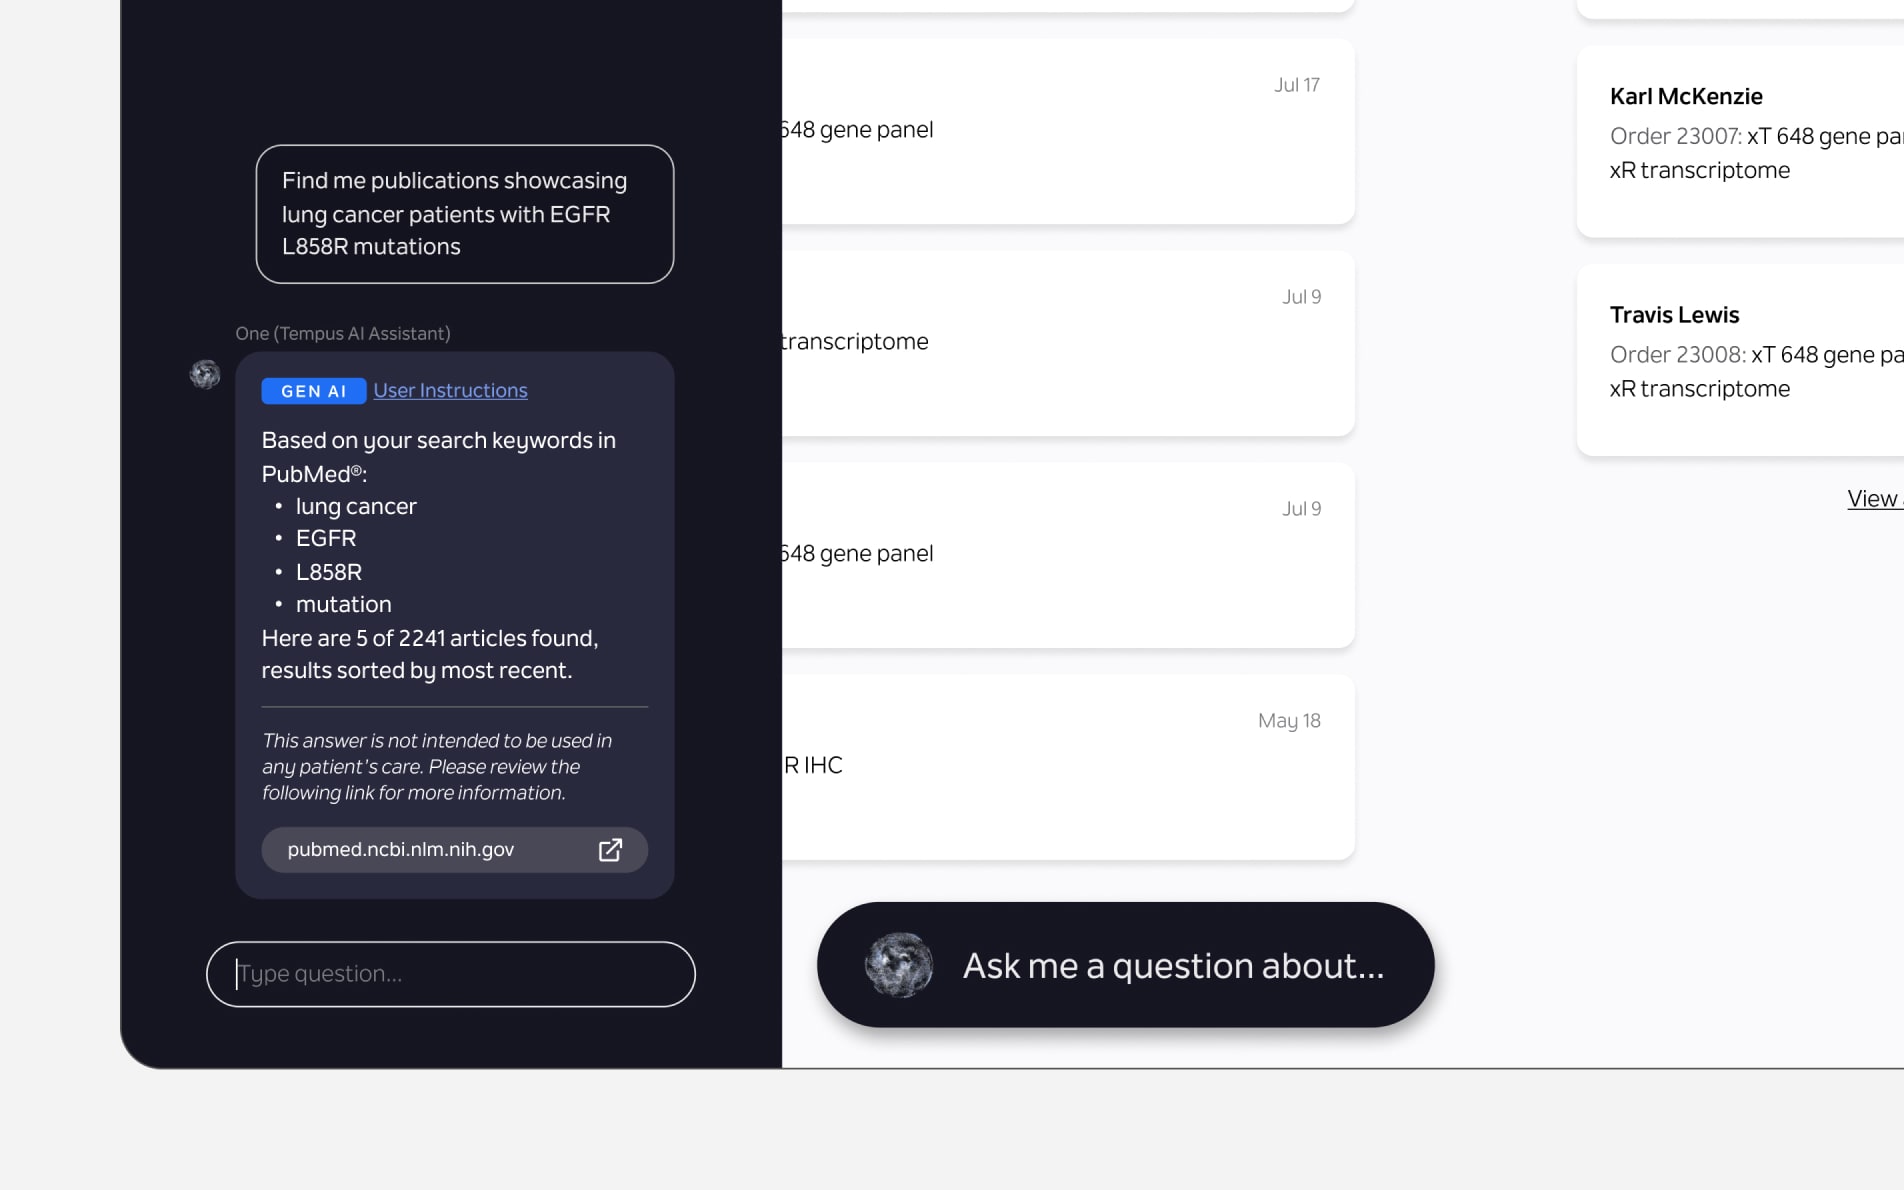Click the GEN AI badge
Screen dimensions: 1904x1190
[x=313, y=391]
